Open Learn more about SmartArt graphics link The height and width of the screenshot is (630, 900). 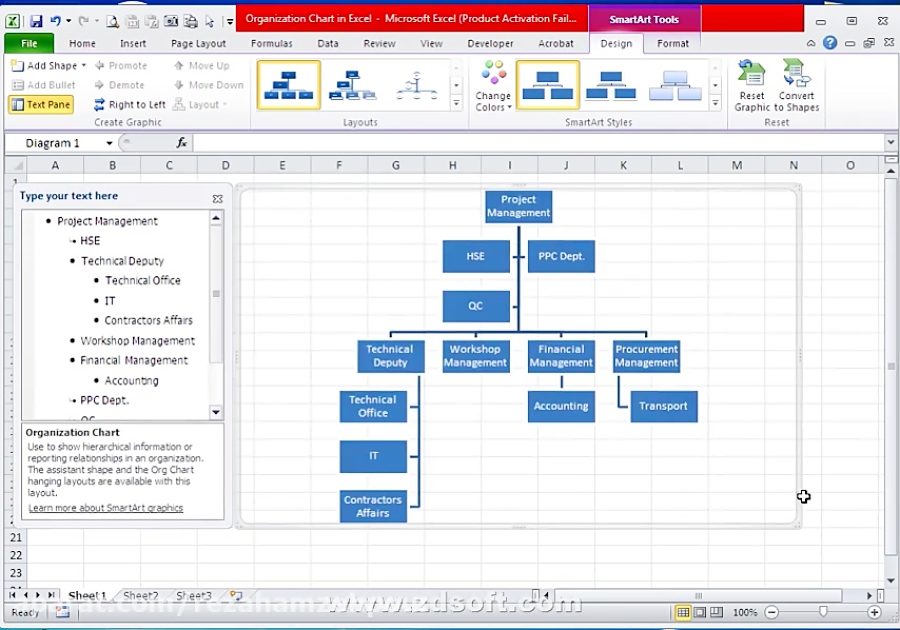106,508
